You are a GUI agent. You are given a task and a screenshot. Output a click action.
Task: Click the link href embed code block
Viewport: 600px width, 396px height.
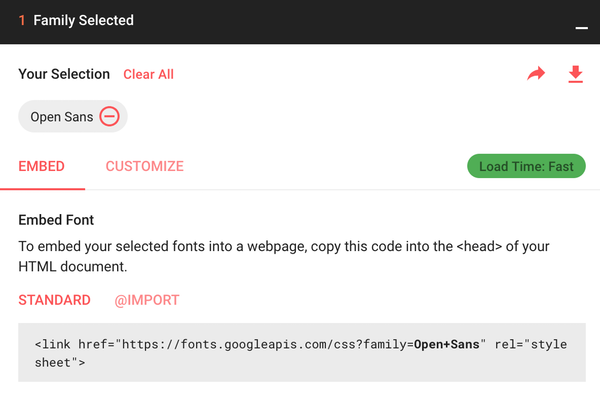[x=302, y=352]
